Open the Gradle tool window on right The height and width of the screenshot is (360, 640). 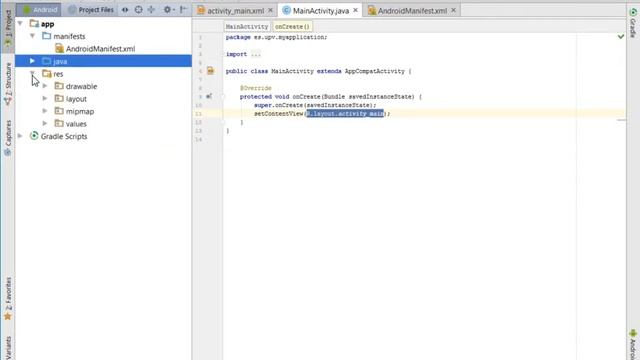(633, 23)
